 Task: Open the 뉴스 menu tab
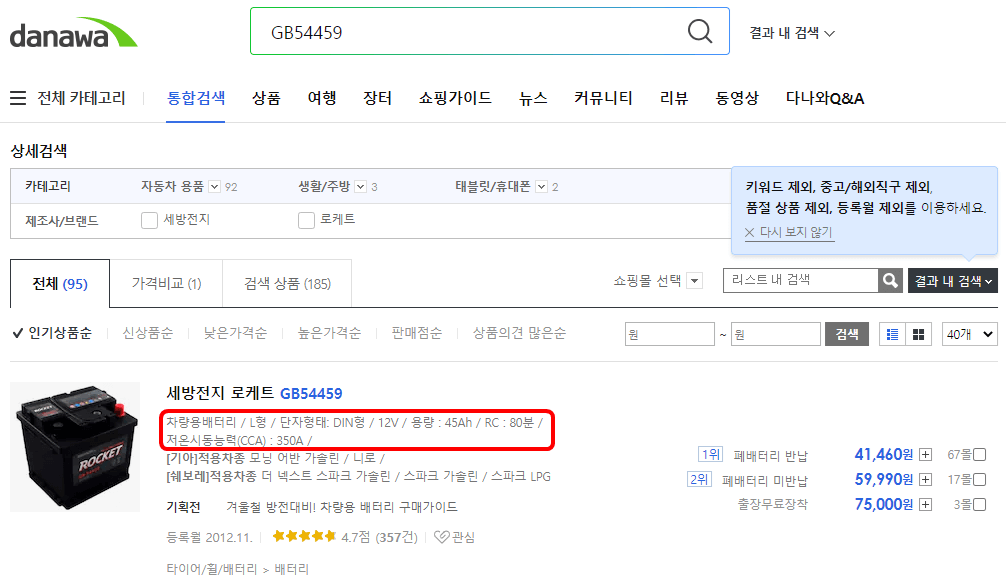(x=533, y=98)
